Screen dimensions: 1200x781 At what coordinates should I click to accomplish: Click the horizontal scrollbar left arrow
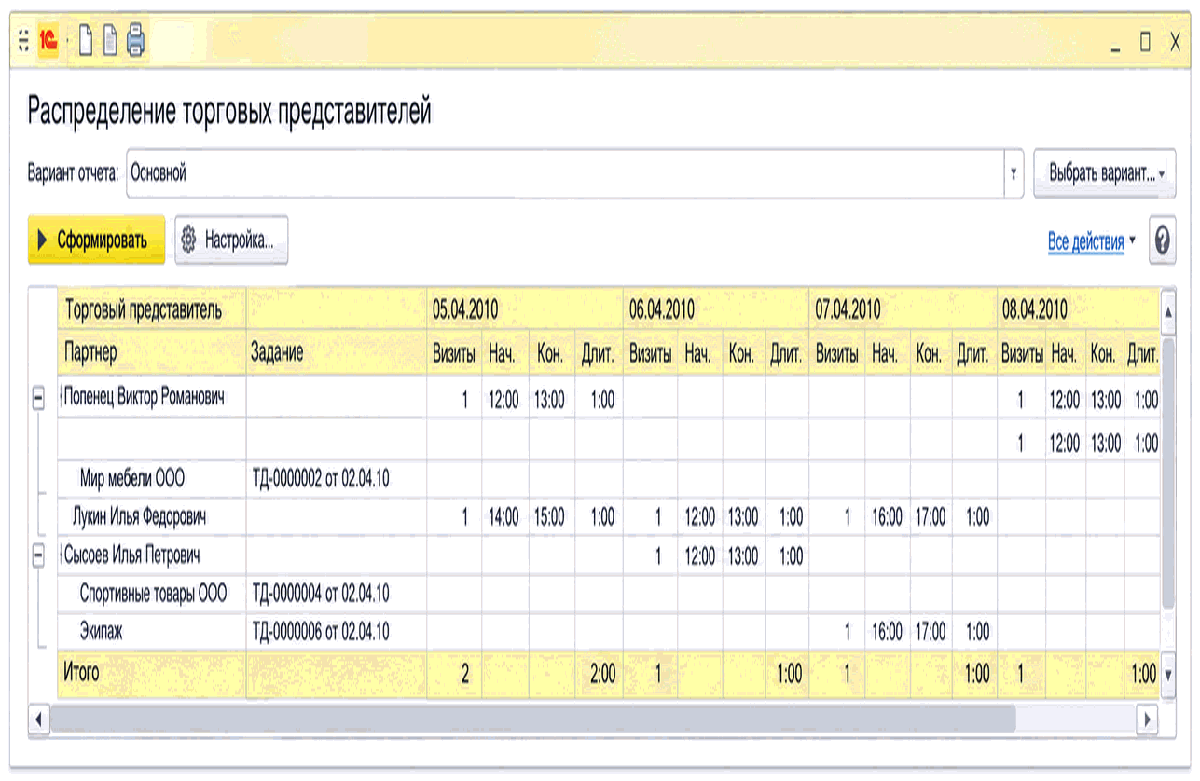point(41,718)
